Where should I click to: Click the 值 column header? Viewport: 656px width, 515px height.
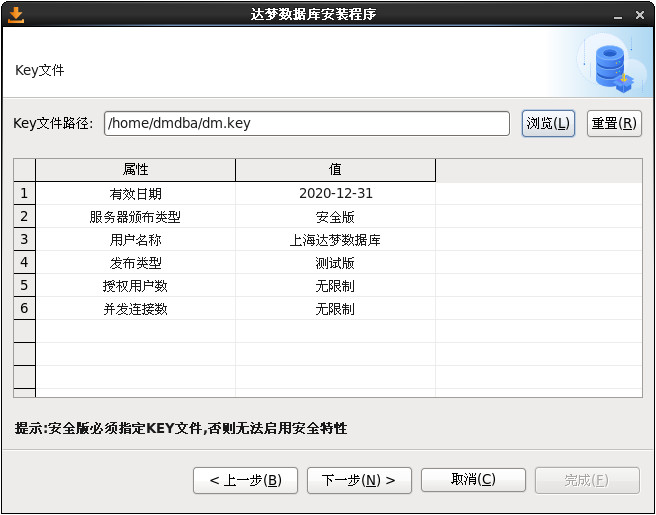click(336, 170)
